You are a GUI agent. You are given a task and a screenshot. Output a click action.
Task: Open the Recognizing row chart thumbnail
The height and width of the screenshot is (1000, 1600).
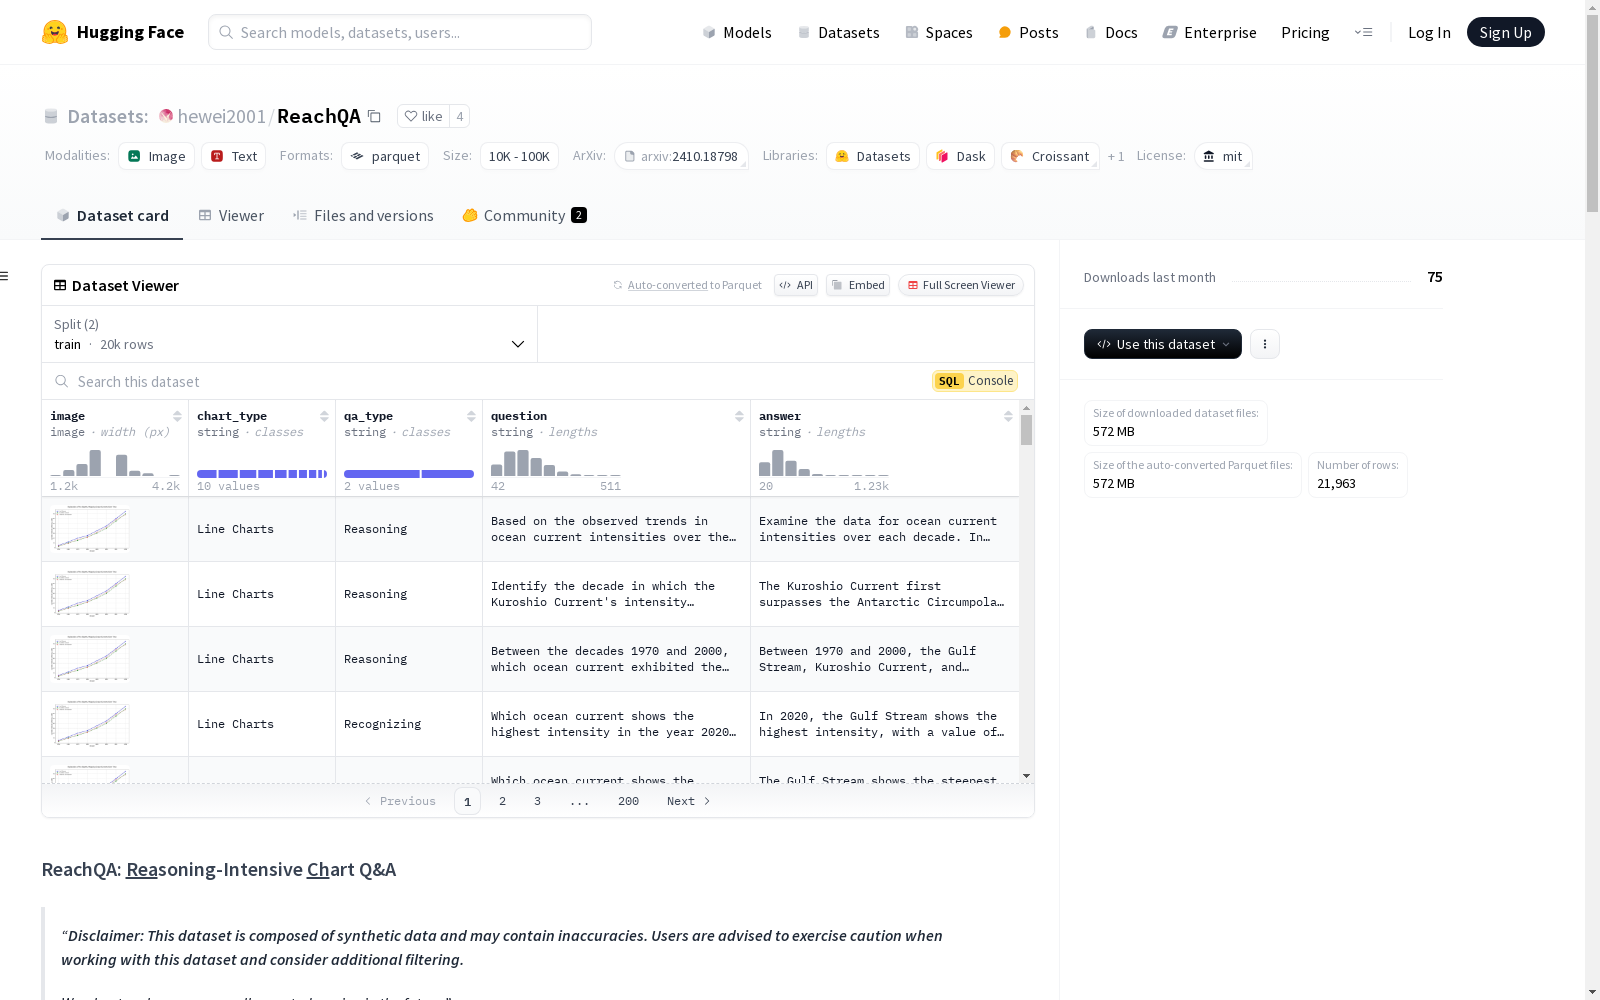point(90,724)
